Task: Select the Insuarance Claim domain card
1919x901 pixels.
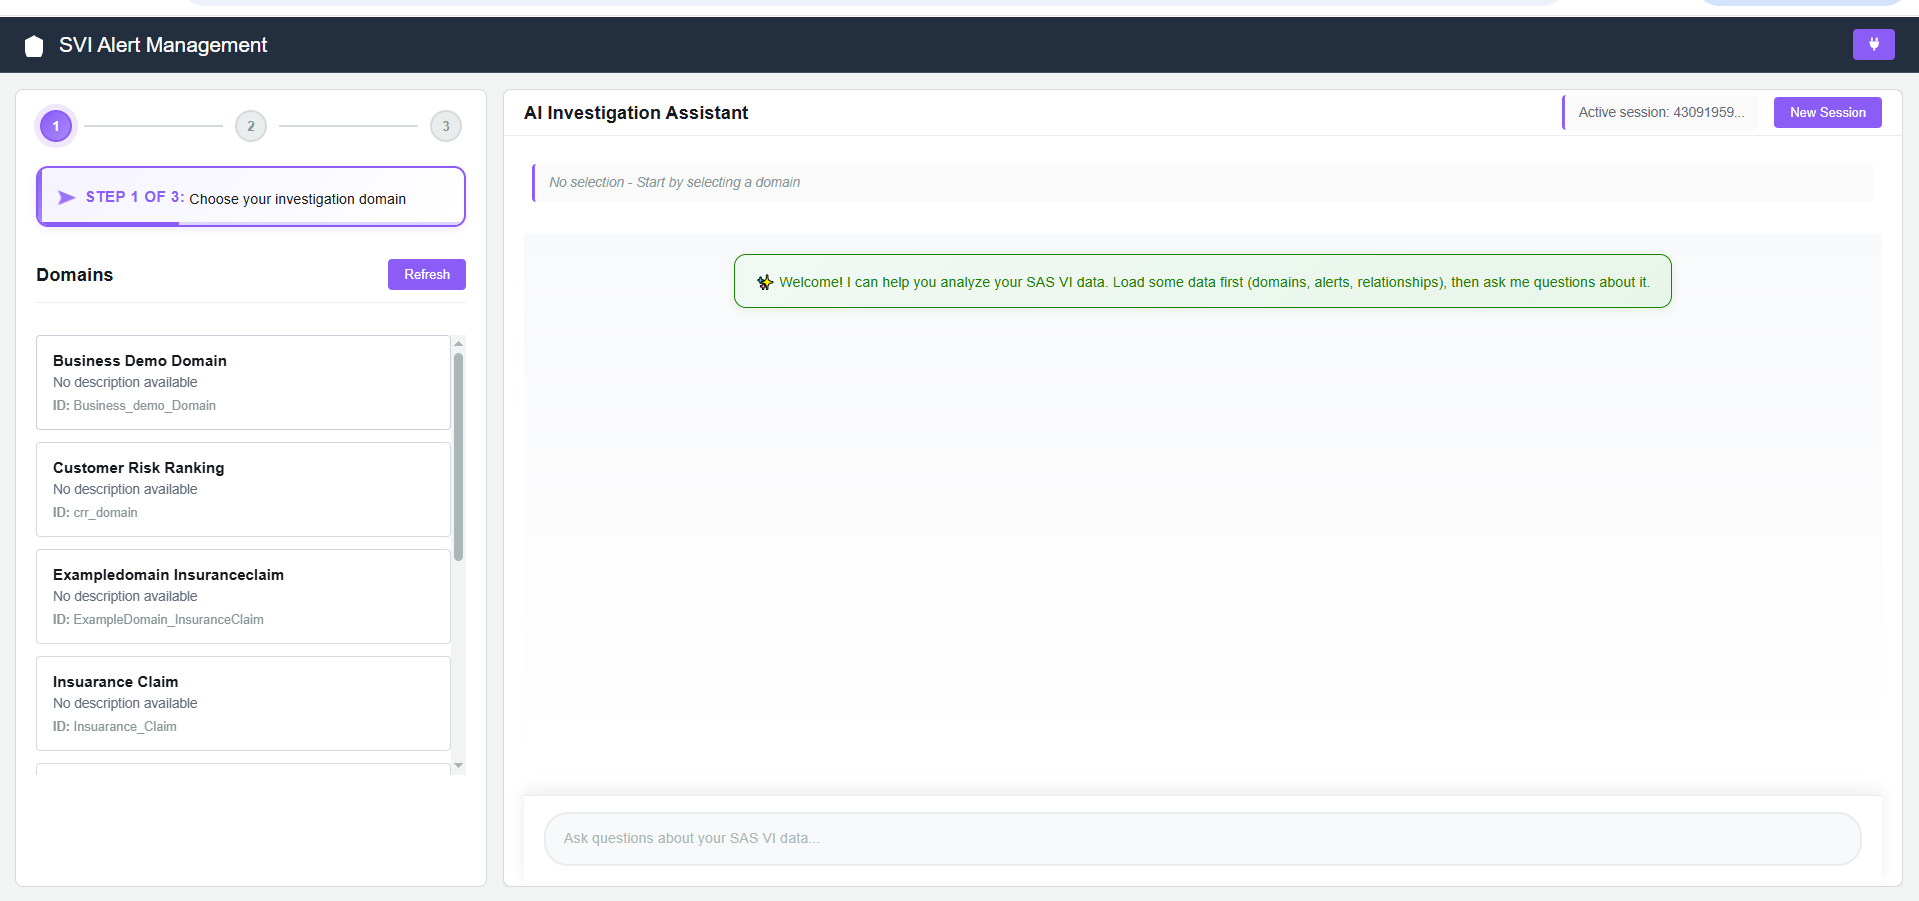Action: [x=242, y=702]
